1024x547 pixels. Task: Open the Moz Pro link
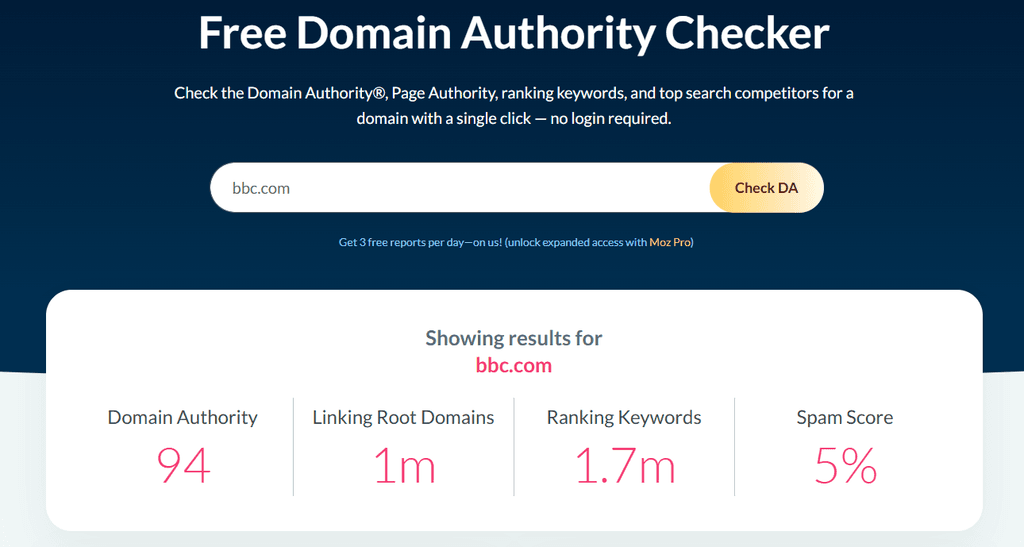(x=669, y=242)
